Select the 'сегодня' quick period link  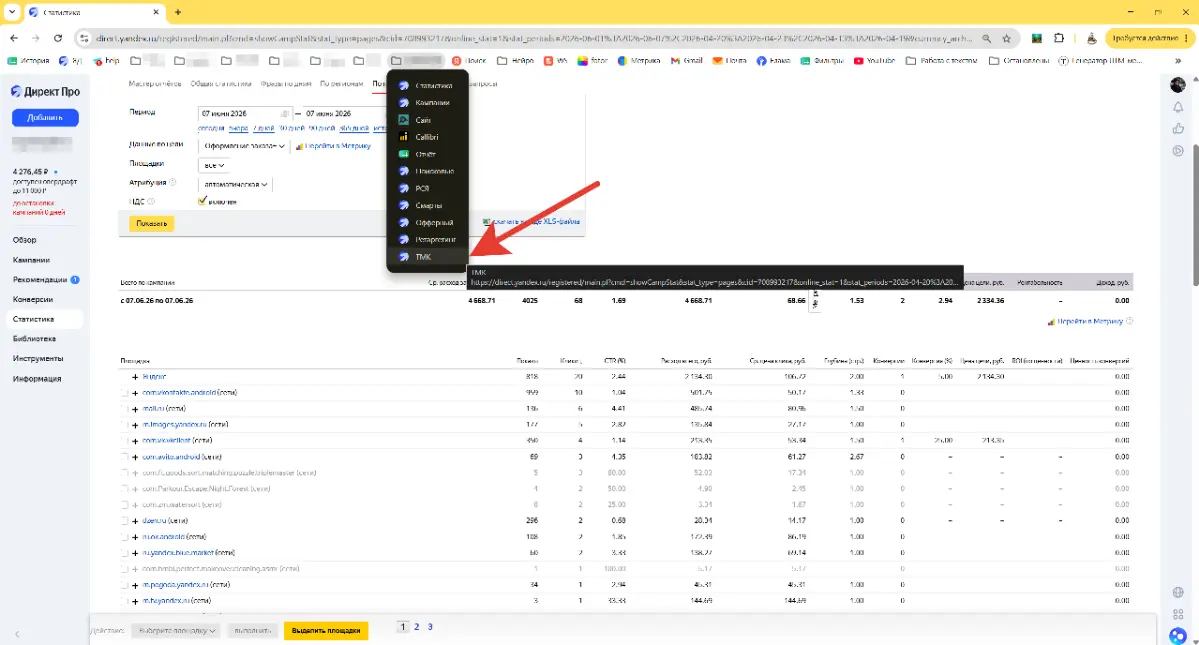click(211, 128)
